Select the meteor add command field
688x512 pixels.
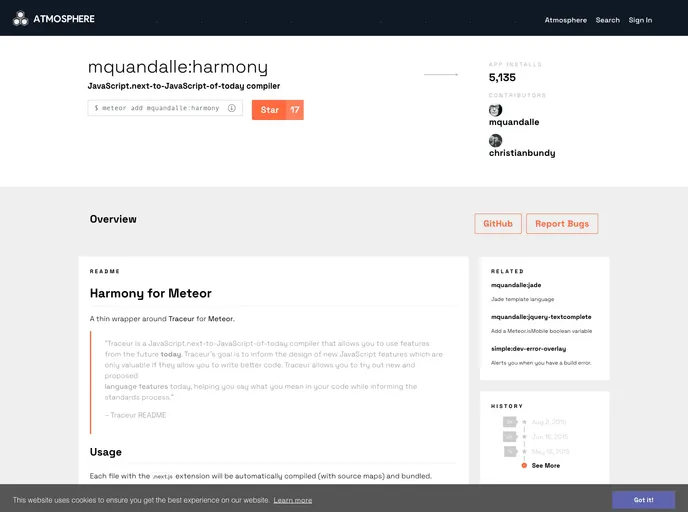156,108
